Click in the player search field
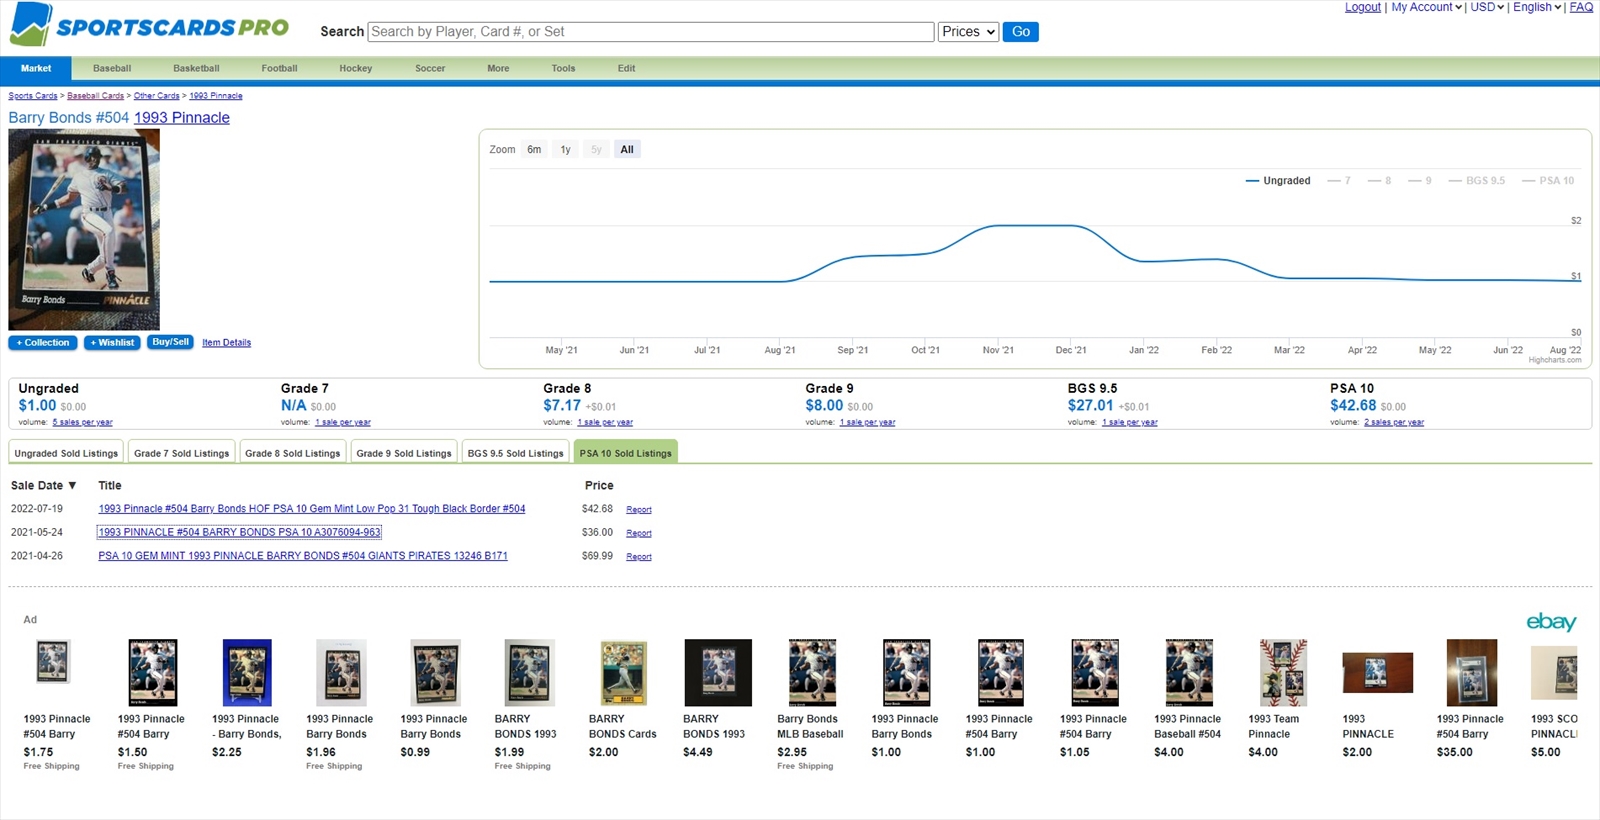 [651, 32]
